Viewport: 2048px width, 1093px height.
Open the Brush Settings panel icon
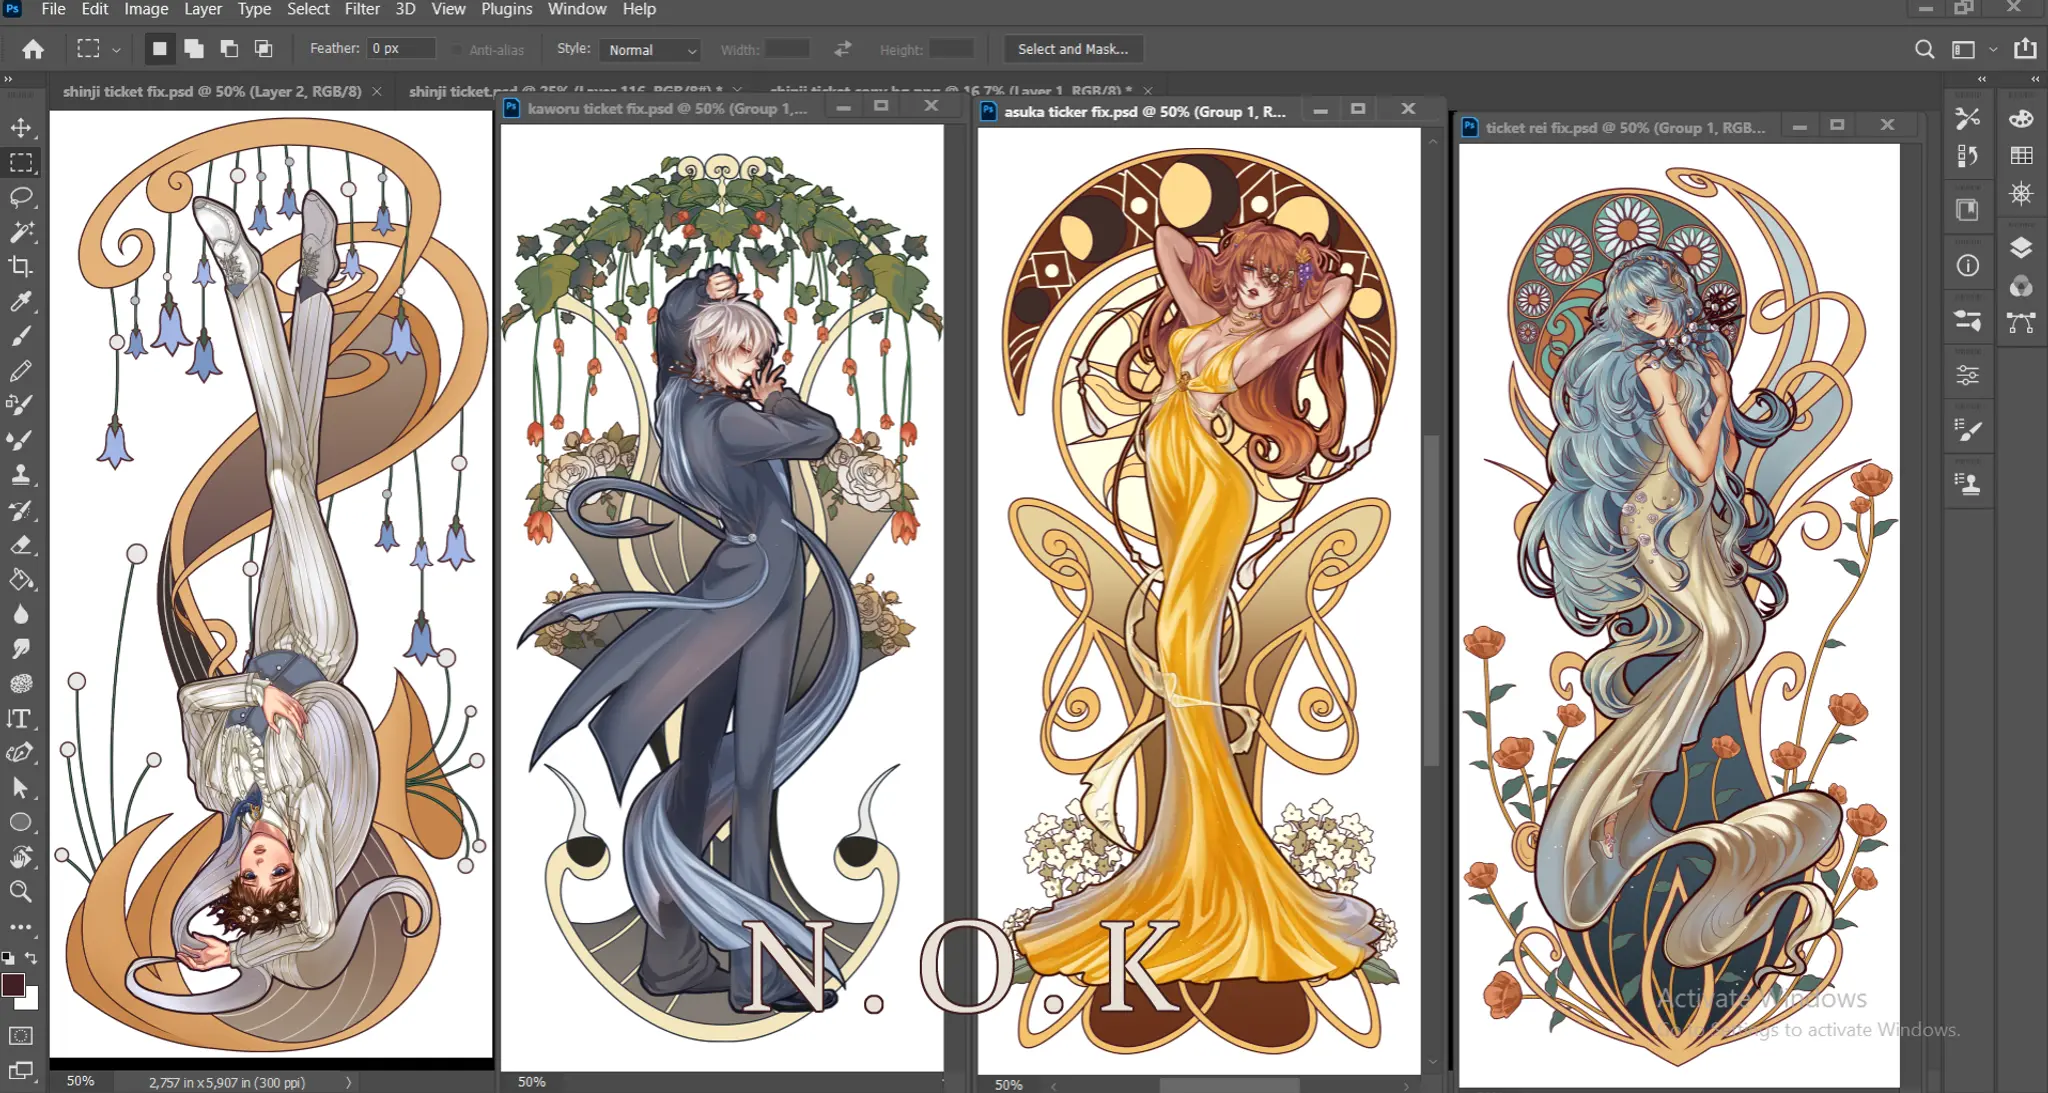click(x=1967, y=430)
